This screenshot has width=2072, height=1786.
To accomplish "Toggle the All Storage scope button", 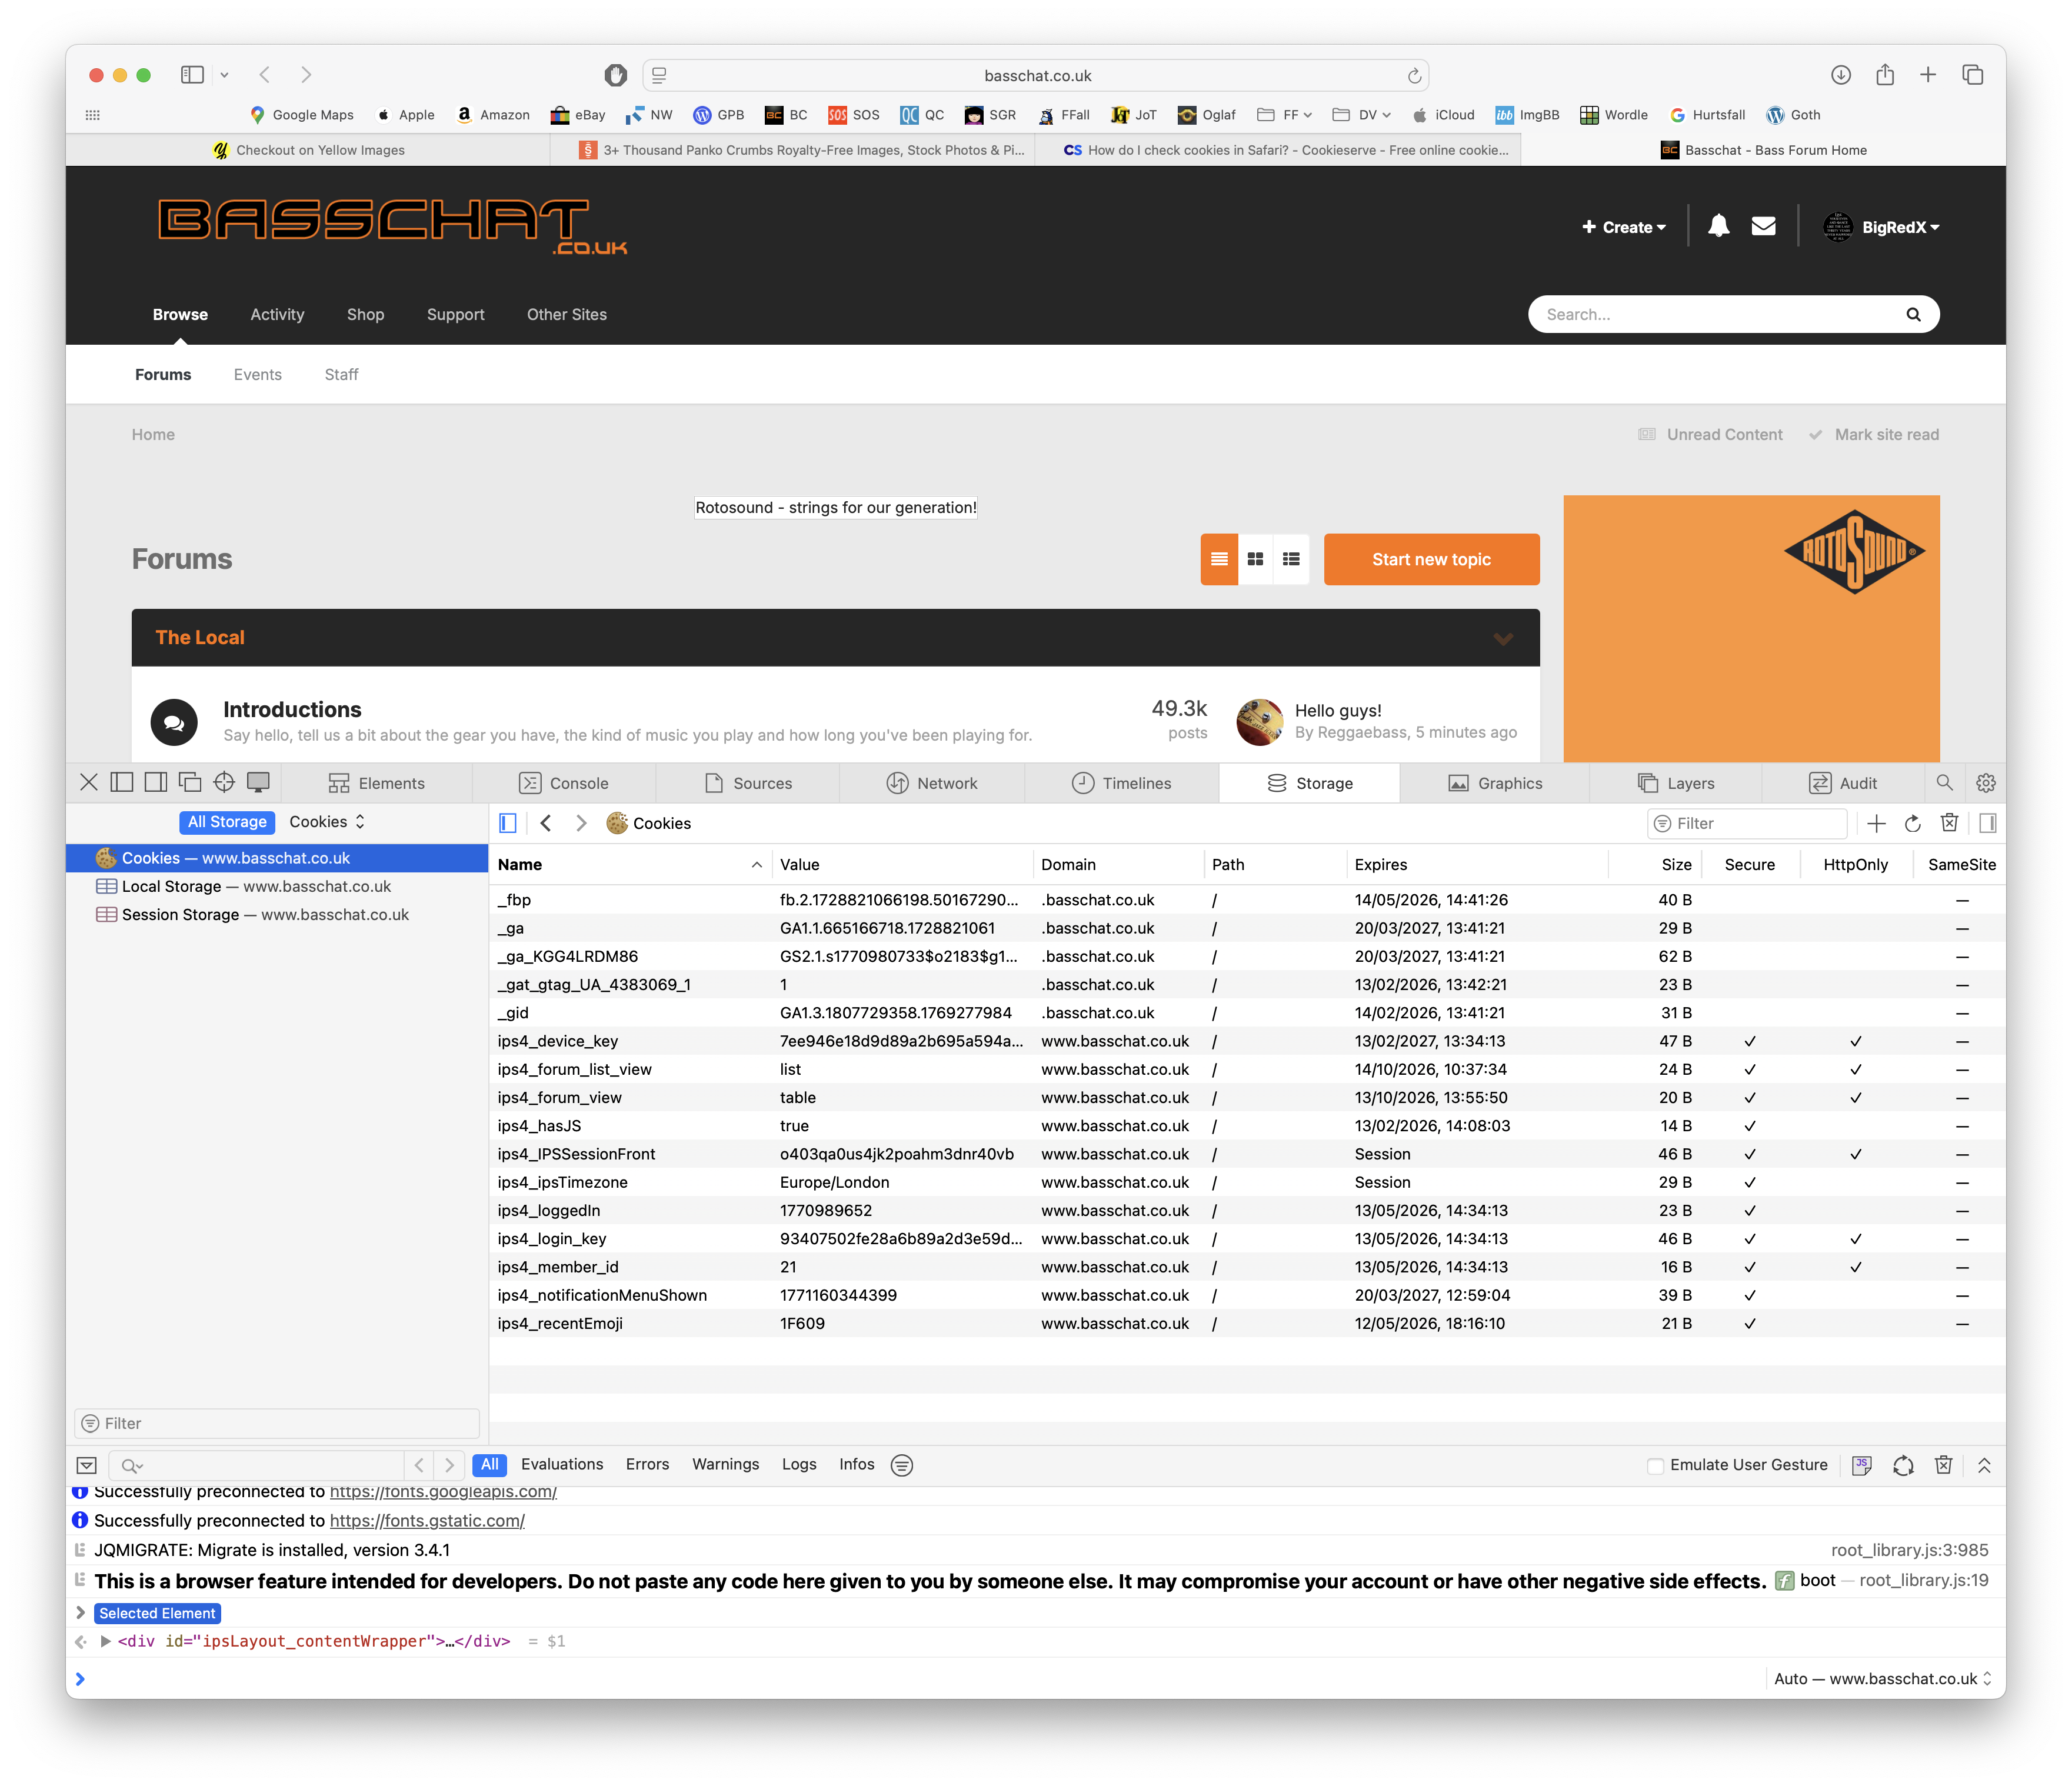I will pyautogui.click(x=227, y=822).
